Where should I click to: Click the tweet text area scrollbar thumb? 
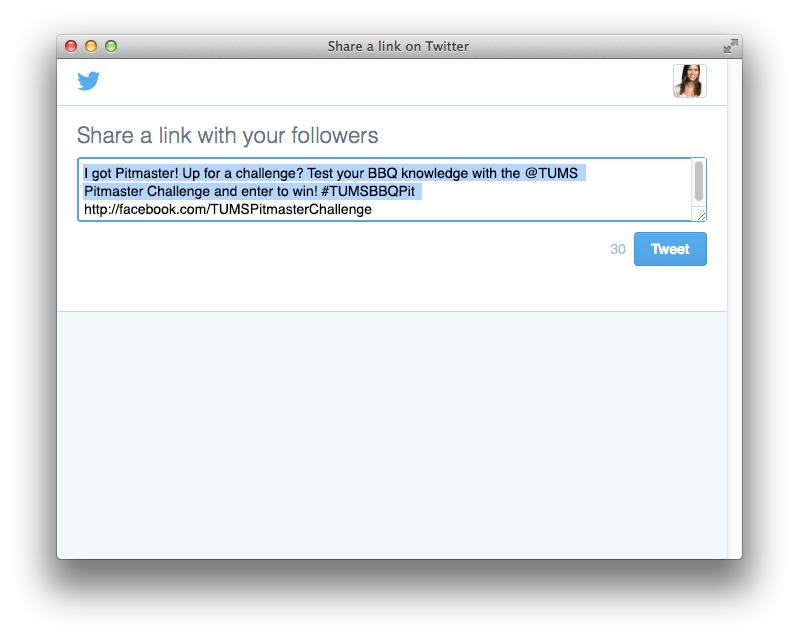[699, 181]
